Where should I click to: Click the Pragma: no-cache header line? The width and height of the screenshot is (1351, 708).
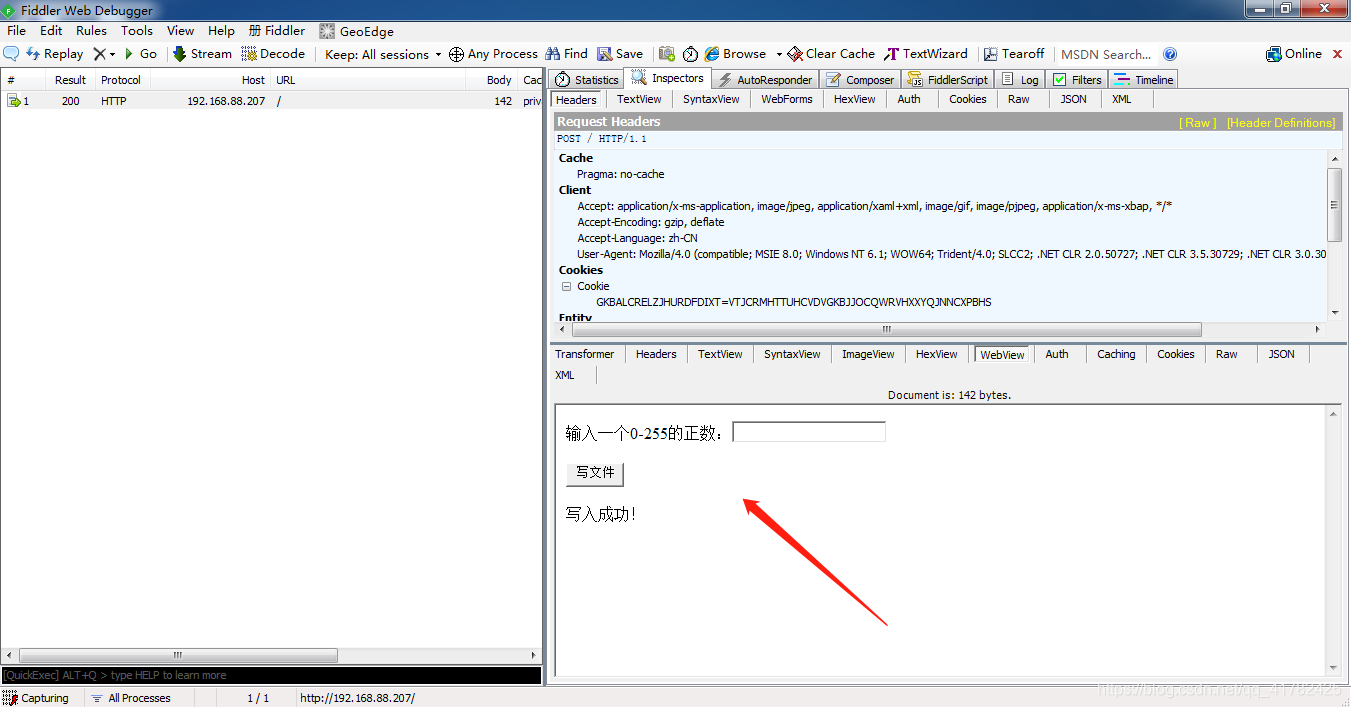[x=620, y=174]
